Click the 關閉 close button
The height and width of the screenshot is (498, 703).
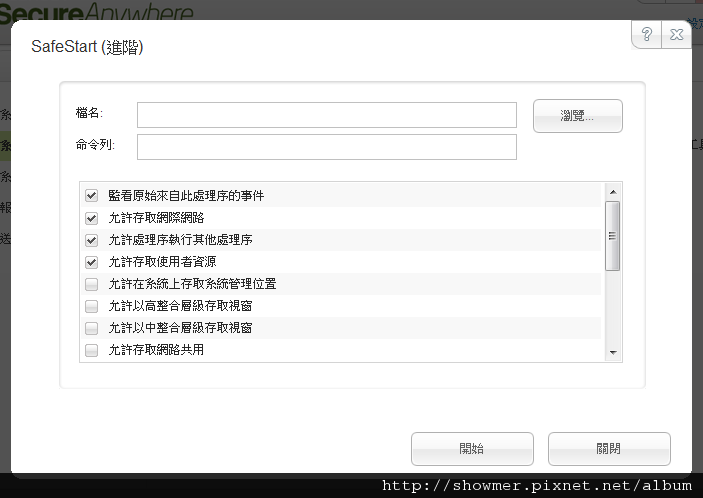(609, 449)
